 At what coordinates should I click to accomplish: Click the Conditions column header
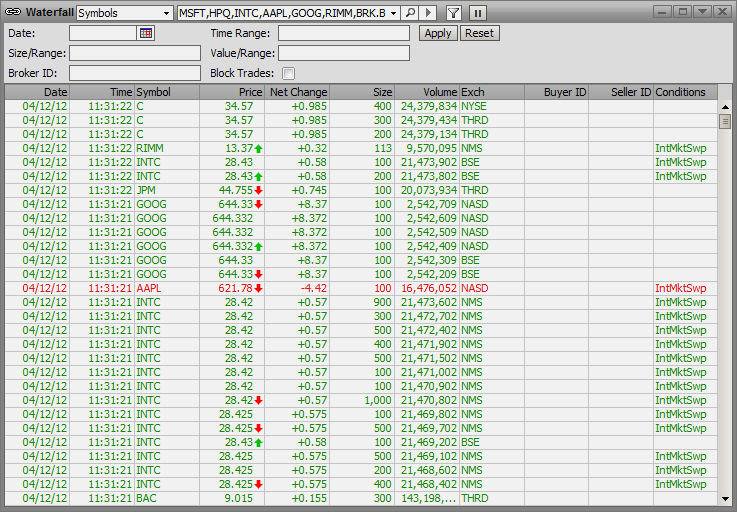(x=685, y=92)
